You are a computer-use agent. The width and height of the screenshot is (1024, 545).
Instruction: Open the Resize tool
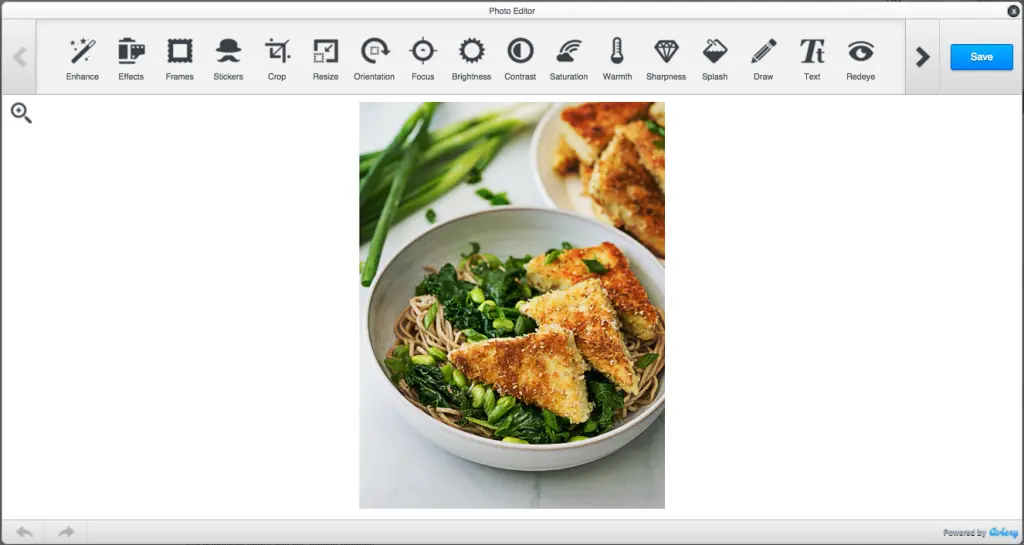click(325, 59)
